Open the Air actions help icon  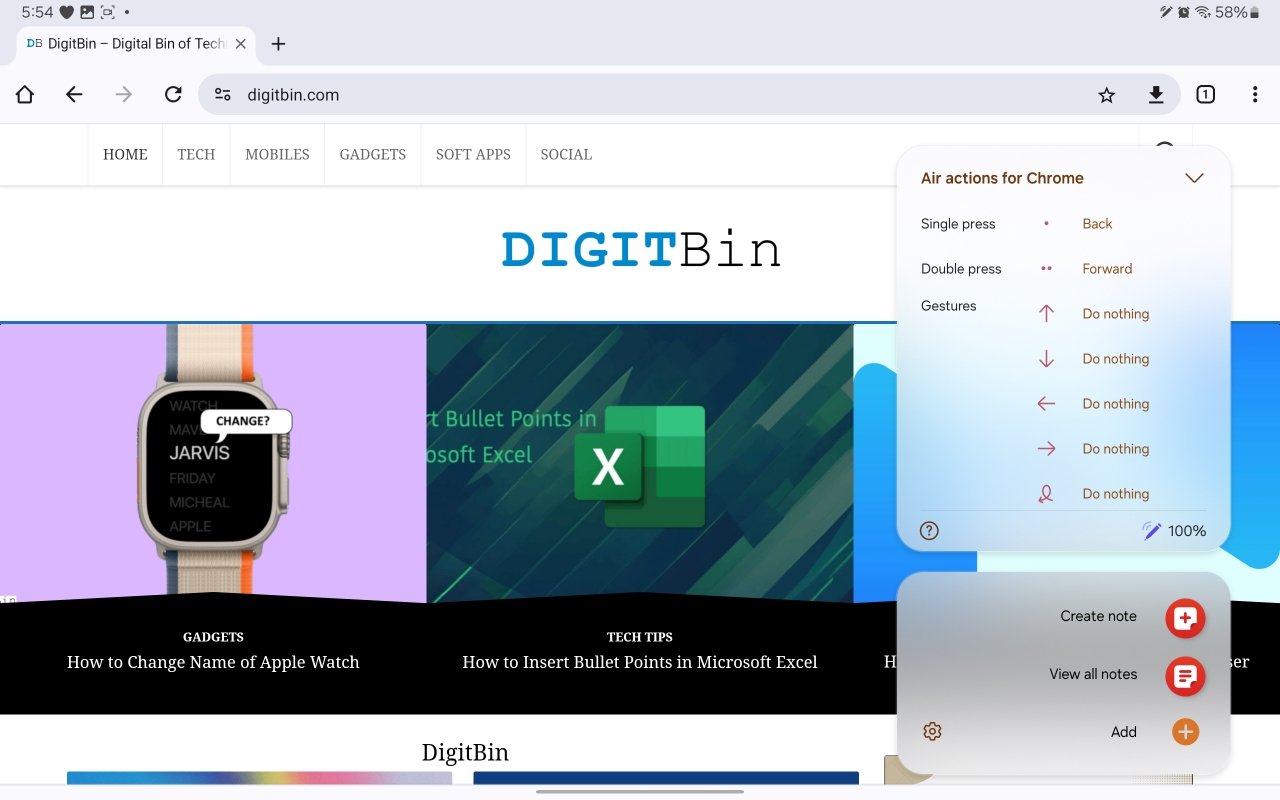[929, 531]
